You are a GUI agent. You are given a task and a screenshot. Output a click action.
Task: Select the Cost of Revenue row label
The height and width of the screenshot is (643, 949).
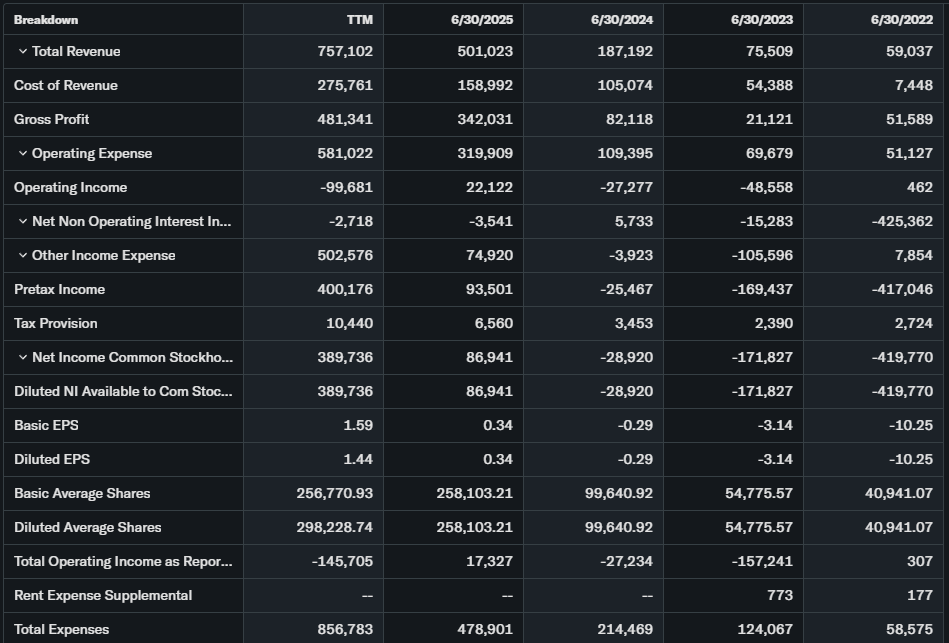point(66,85)
